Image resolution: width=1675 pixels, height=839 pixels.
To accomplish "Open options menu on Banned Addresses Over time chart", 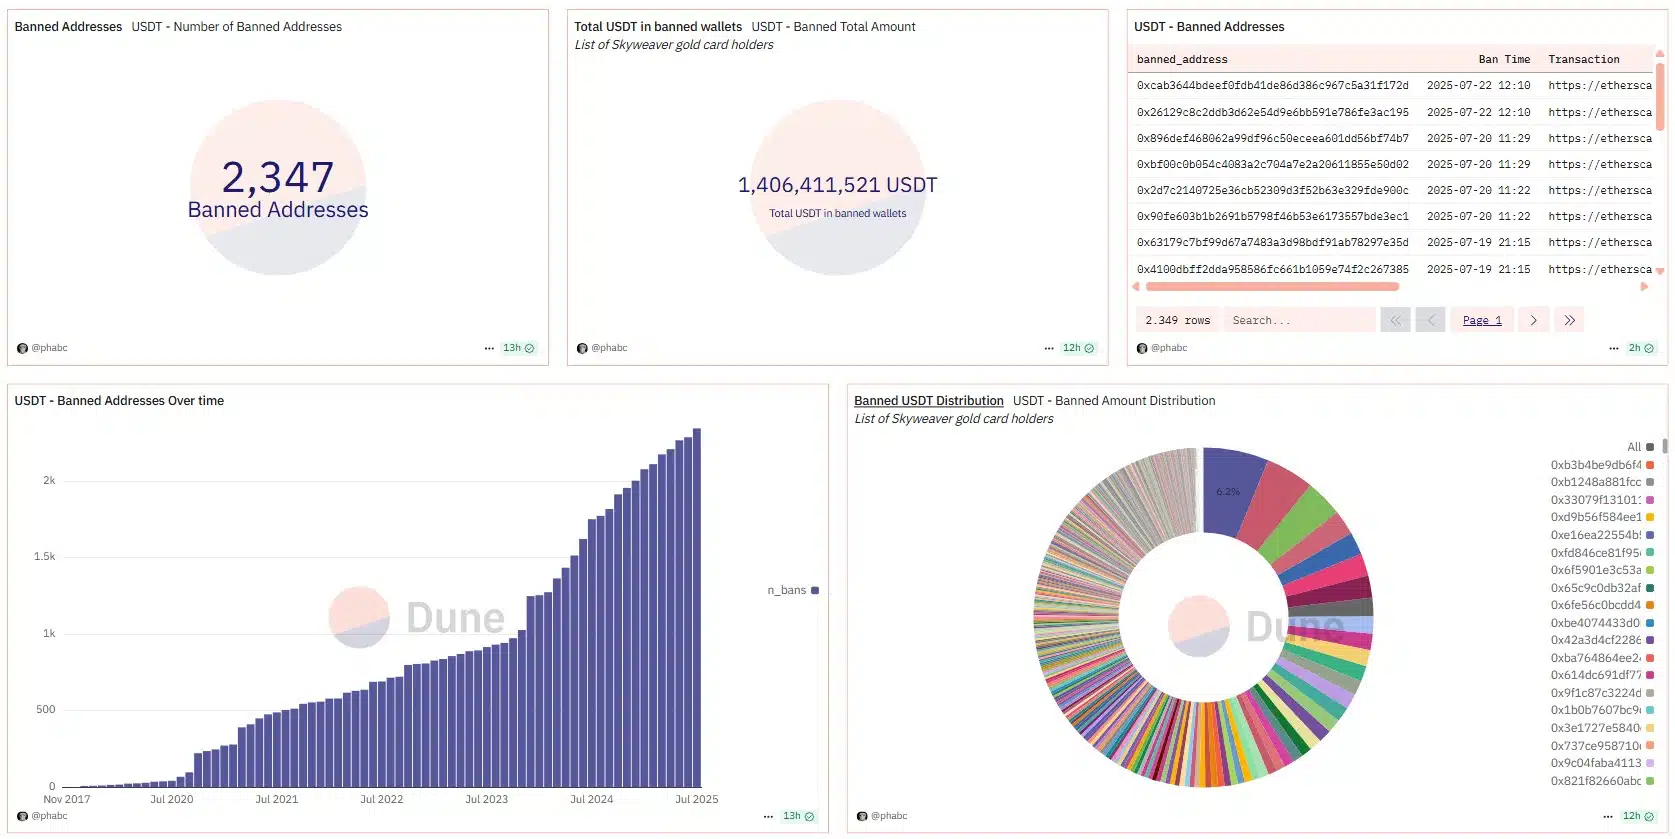I will click(768, 817).
